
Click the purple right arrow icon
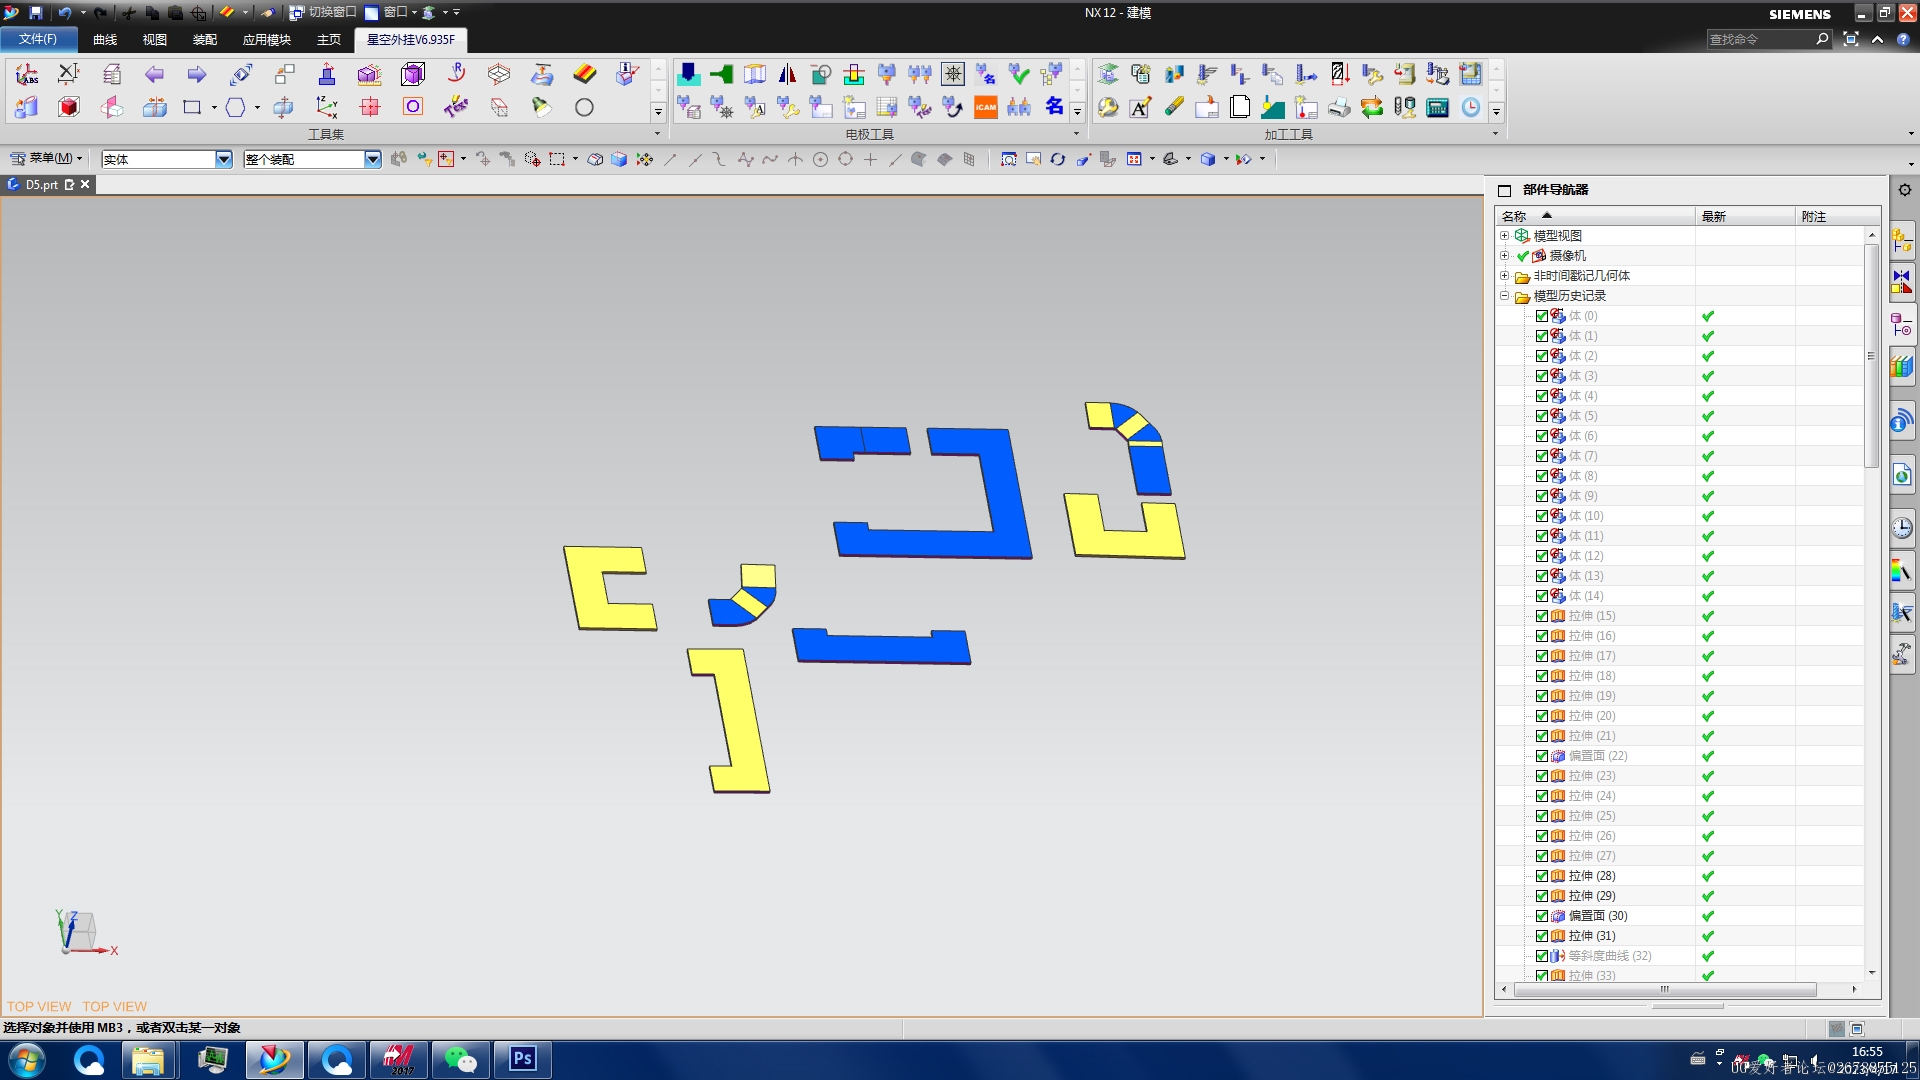(197, 74)
